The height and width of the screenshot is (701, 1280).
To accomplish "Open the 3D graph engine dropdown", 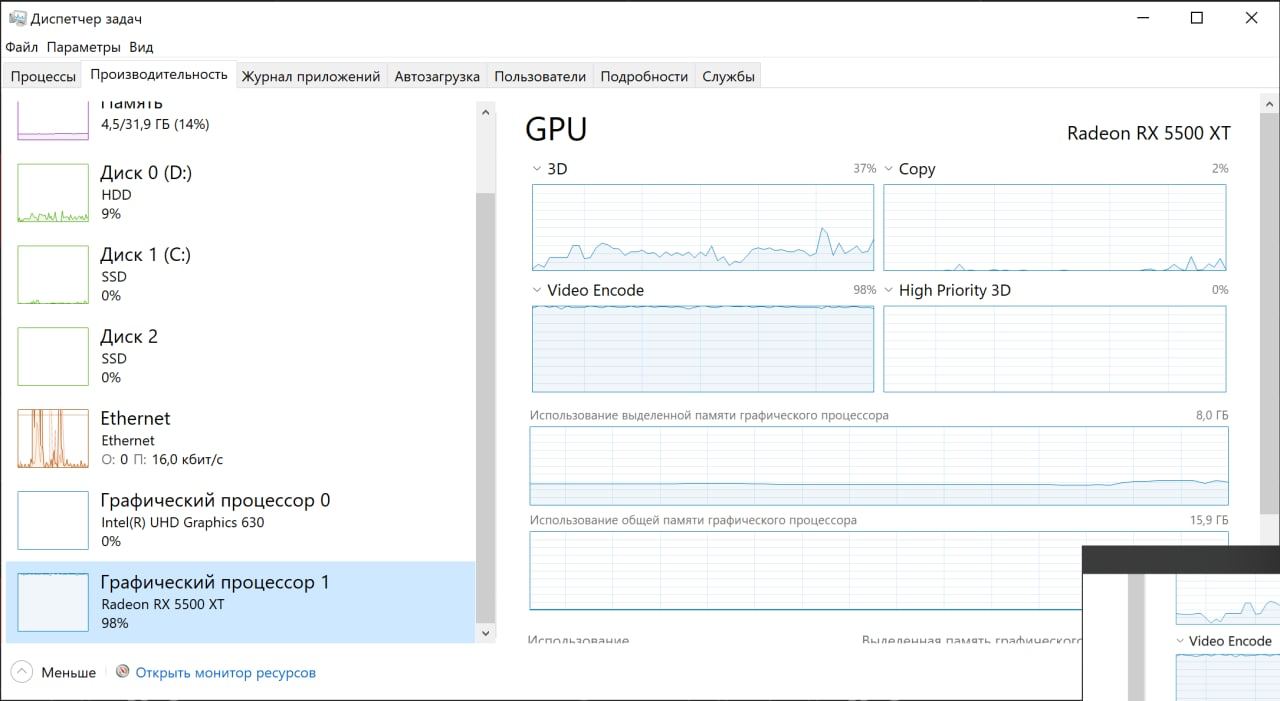I will [x=537, y=169].
